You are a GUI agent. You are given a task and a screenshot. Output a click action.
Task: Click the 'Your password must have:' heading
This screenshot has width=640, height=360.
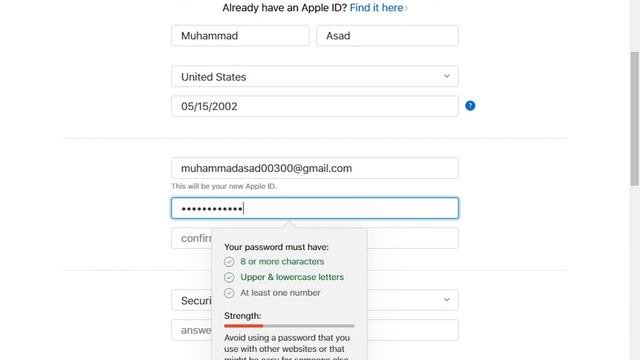276,247
